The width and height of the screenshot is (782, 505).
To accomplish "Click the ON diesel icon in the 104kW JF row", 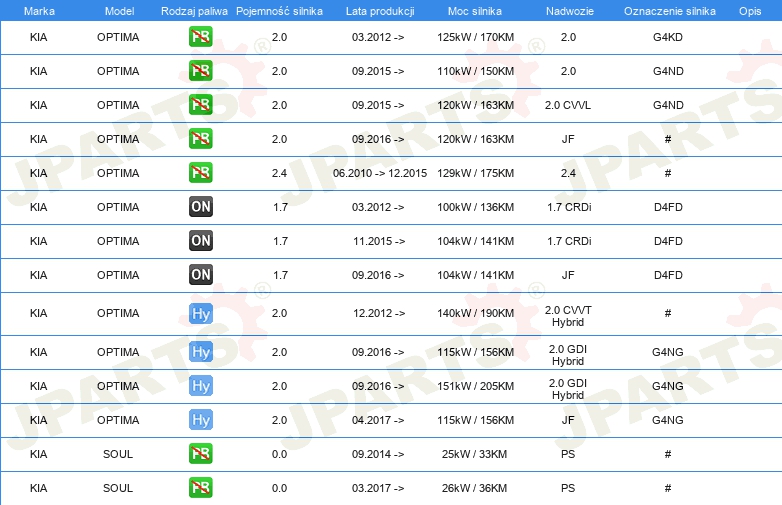I will coord(200,274).
